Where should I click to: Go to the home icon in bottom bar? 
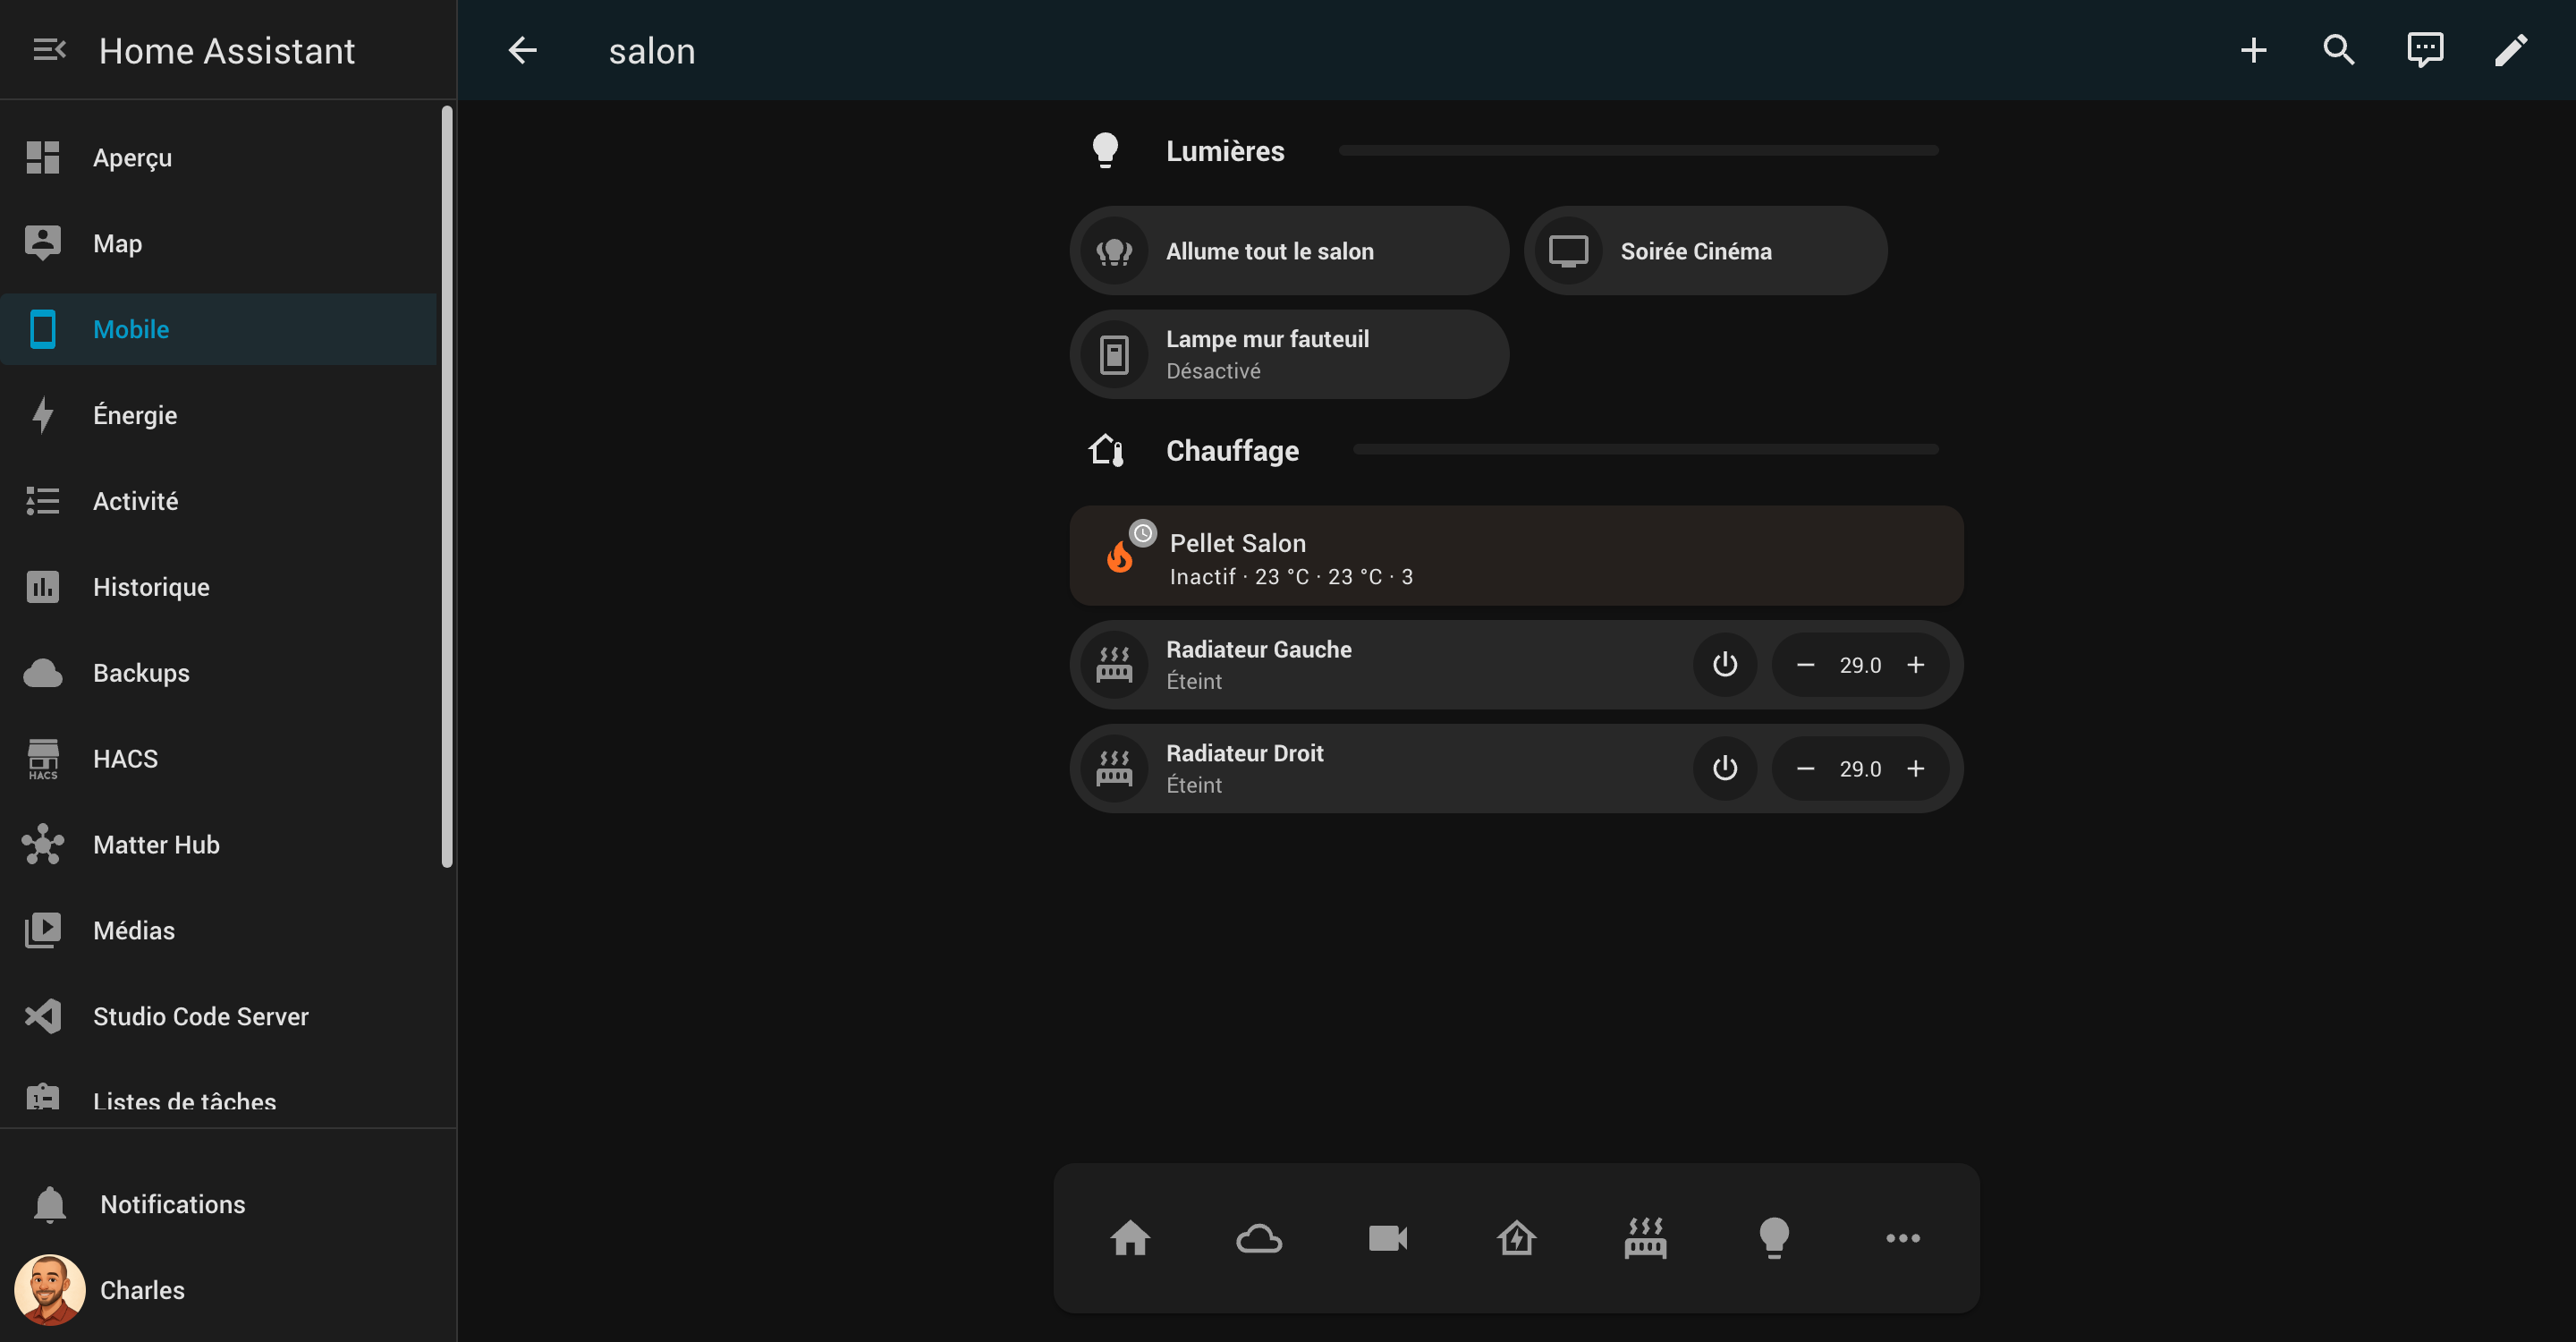tap(1130, 1238)
